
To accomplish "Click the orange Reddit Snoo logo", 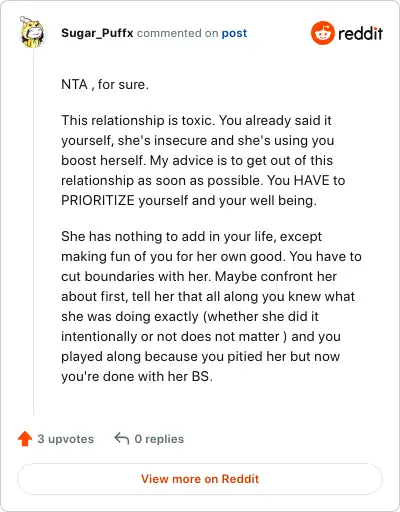I will (322, 33).
